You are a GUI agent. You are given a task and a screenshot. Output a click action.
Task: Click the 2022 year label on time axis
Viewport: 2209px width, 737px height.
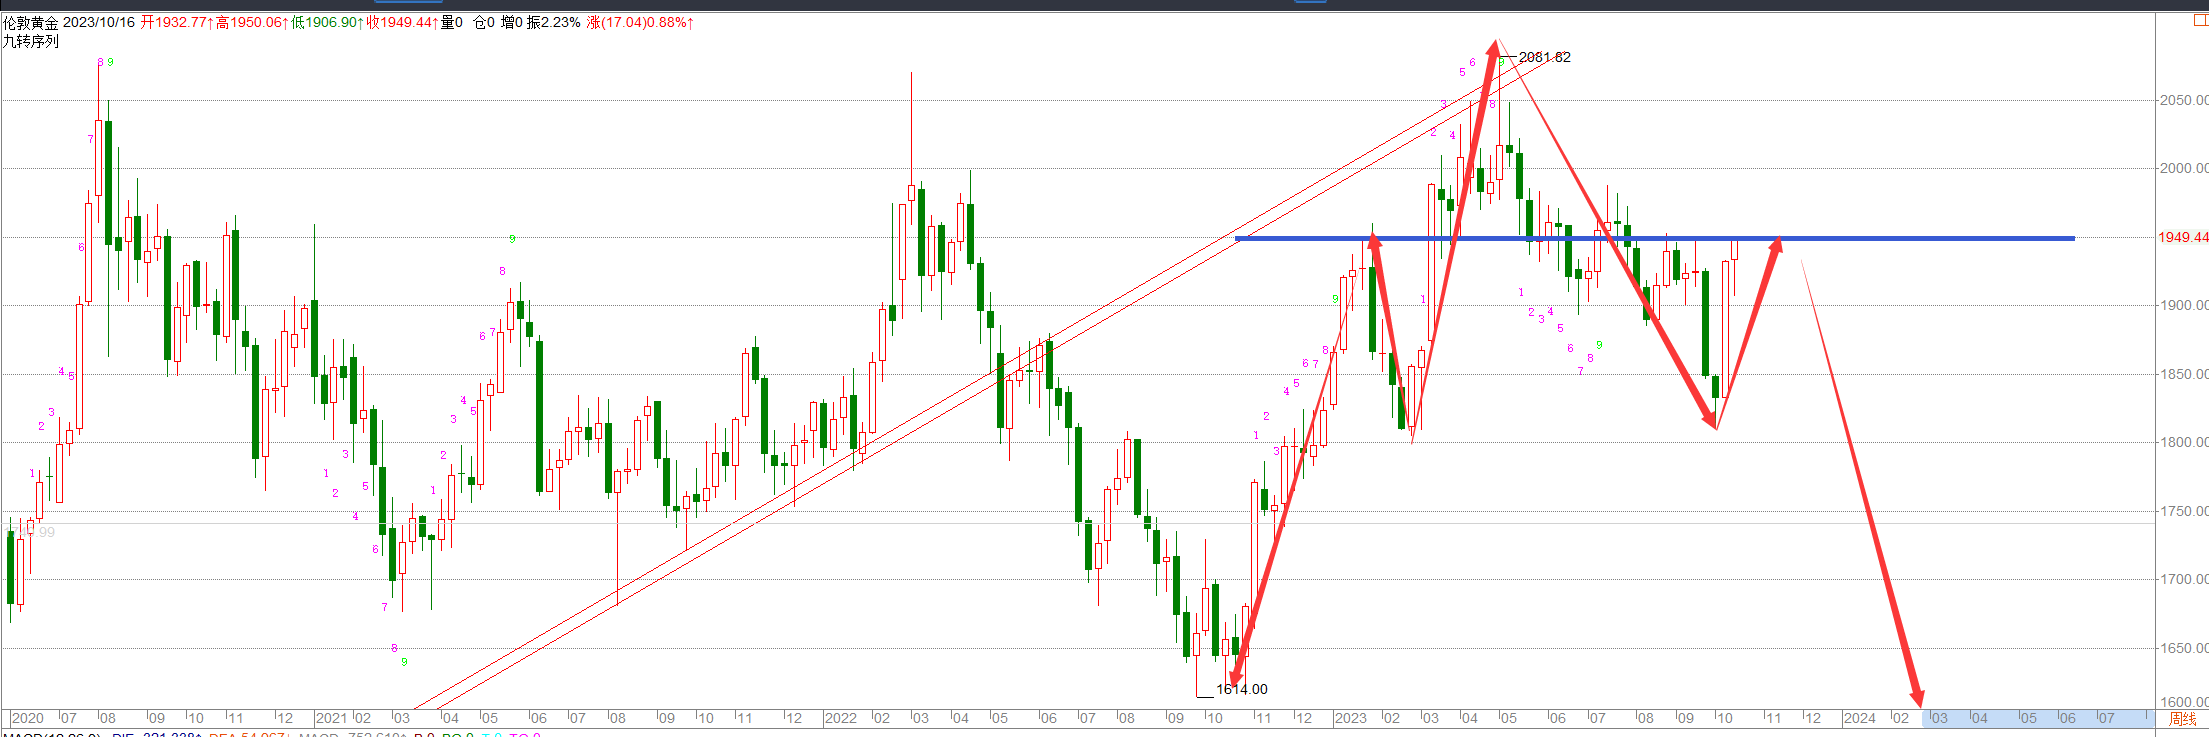coord(840,718)
